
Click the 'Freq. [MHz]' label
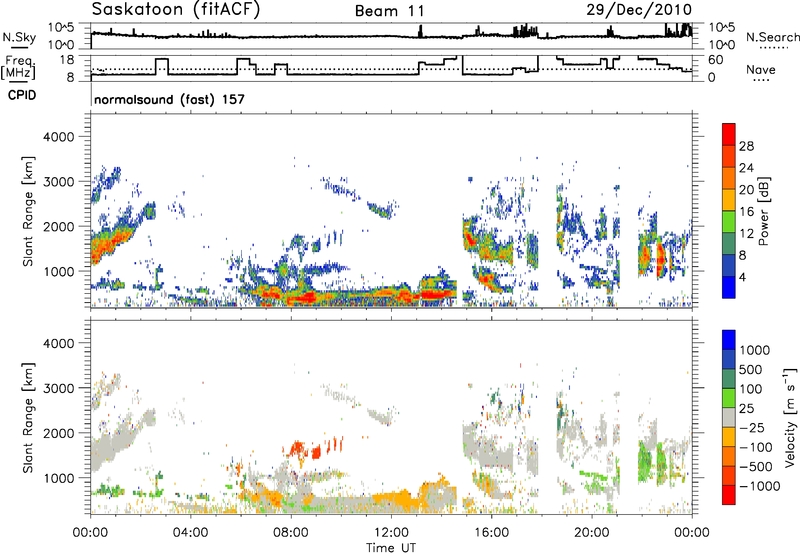click(x=18, y=67)
